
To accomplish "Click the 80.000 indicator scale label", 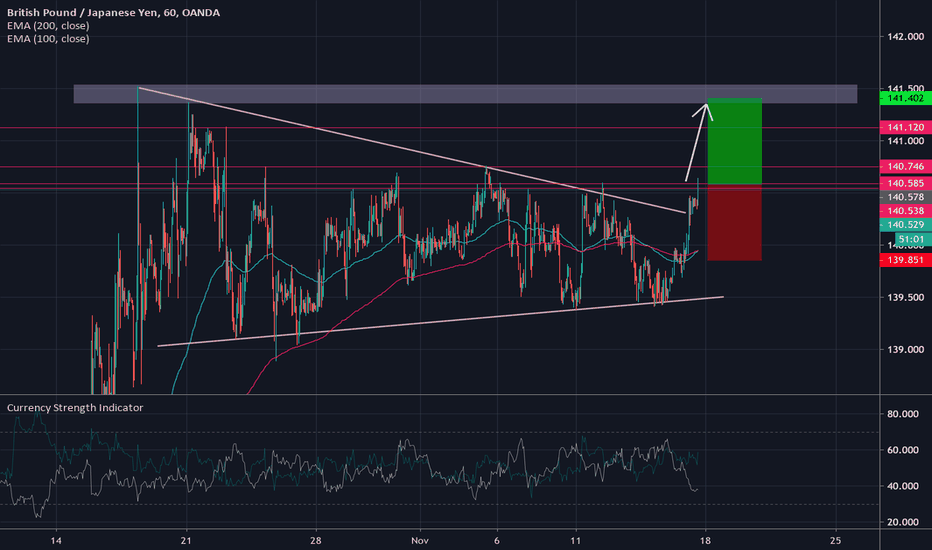I will 903,414.
